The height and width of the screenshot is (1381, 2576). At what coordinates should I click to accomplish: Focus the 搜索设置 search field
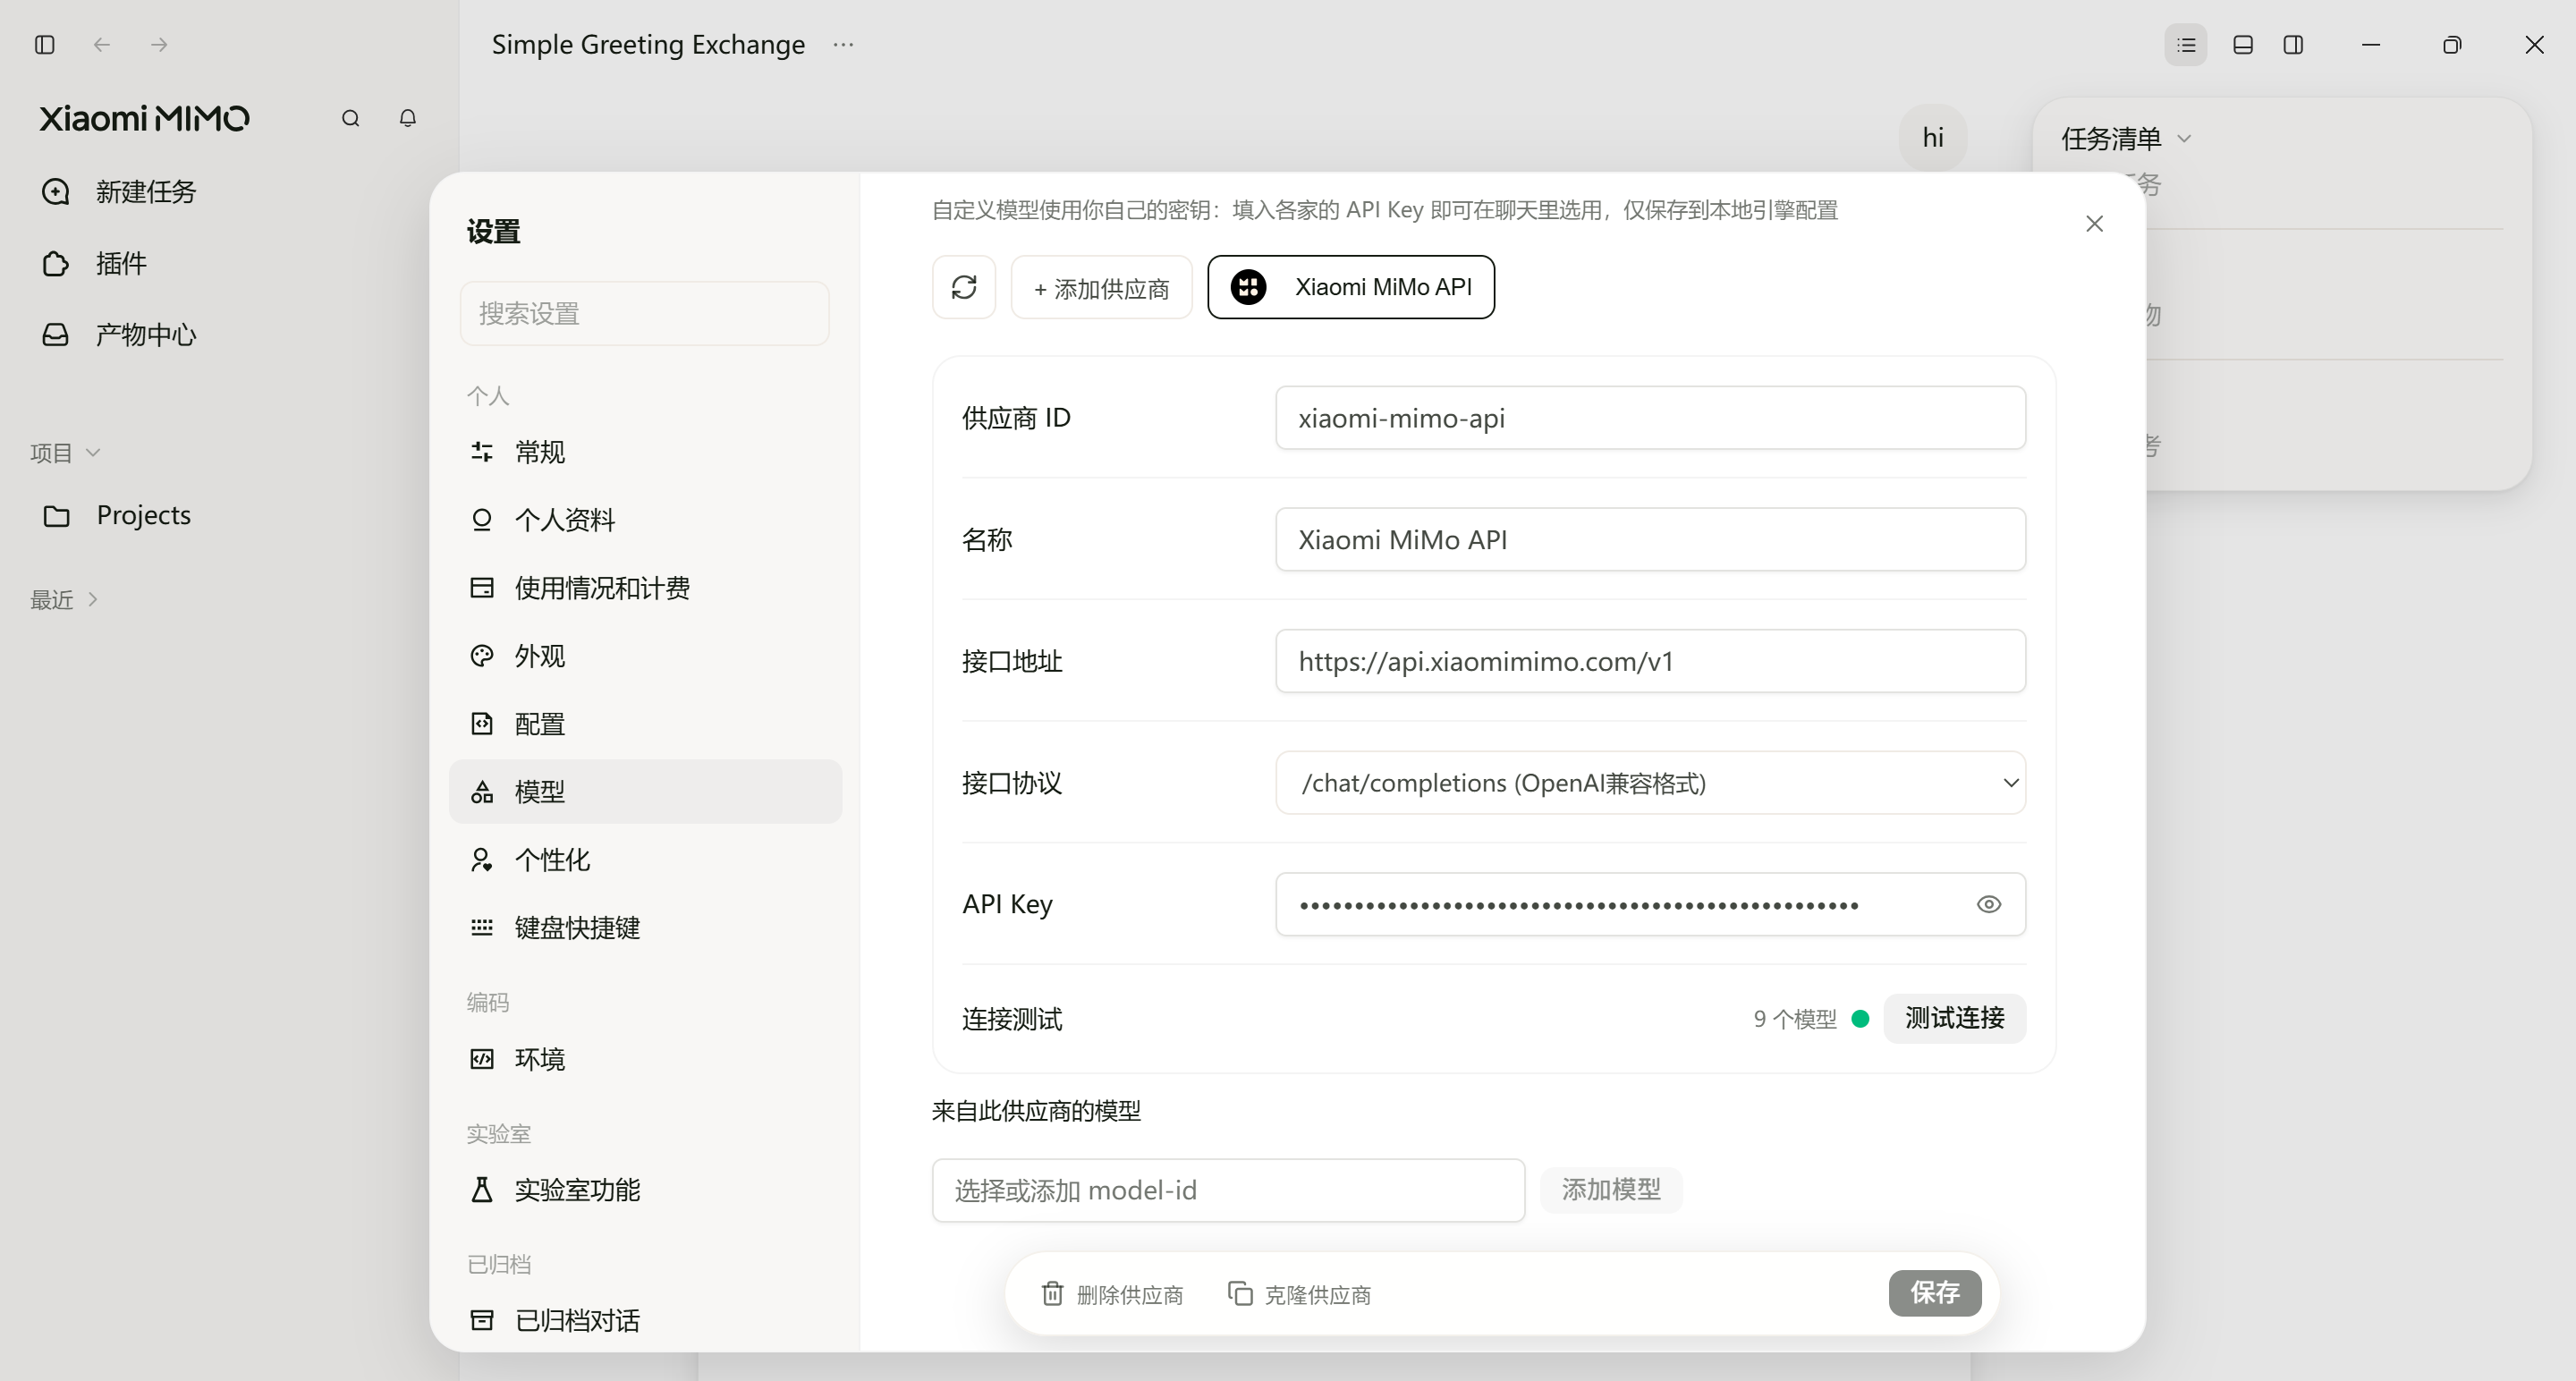tap(645, 314)
